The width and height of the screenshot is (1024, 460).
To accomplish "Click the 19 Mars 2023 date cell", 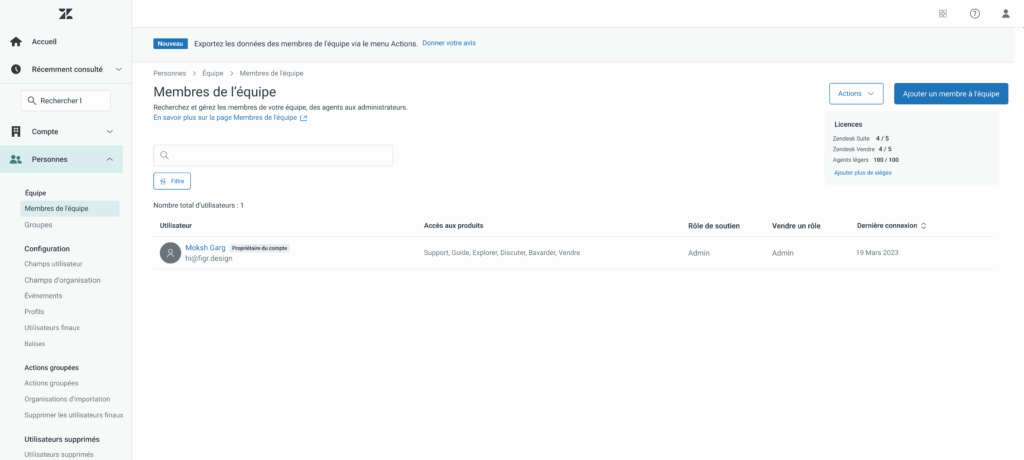I will pyautogui.click(x=877, y=253).
